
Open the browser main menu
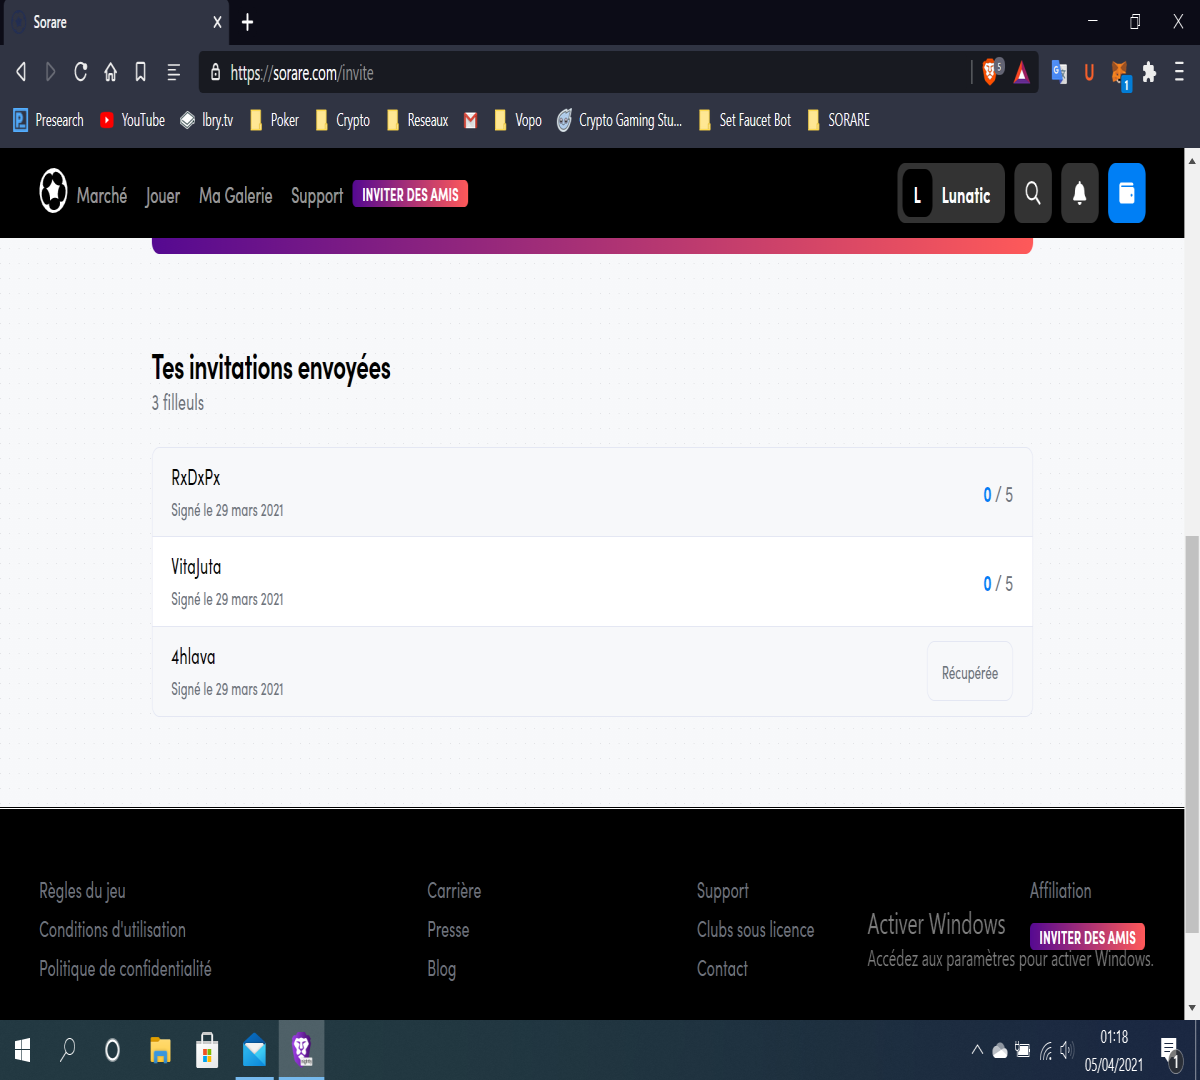click(x=1180, y=72)
